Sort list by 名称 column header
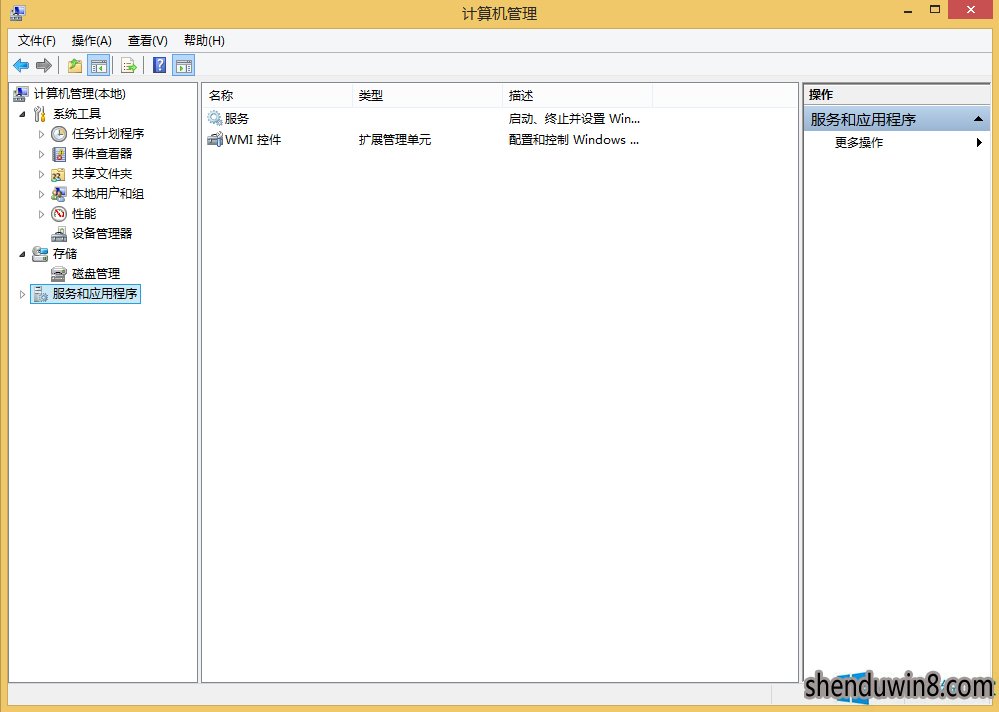This screenshot has width=999, height=712. 277,95
